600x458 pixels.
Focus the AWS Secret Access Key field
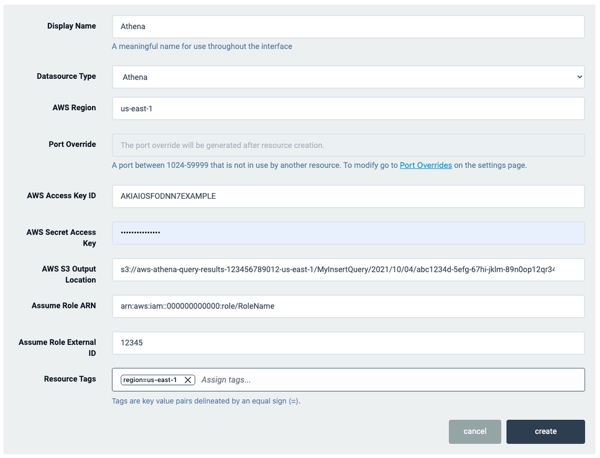(x=348, y=233)
